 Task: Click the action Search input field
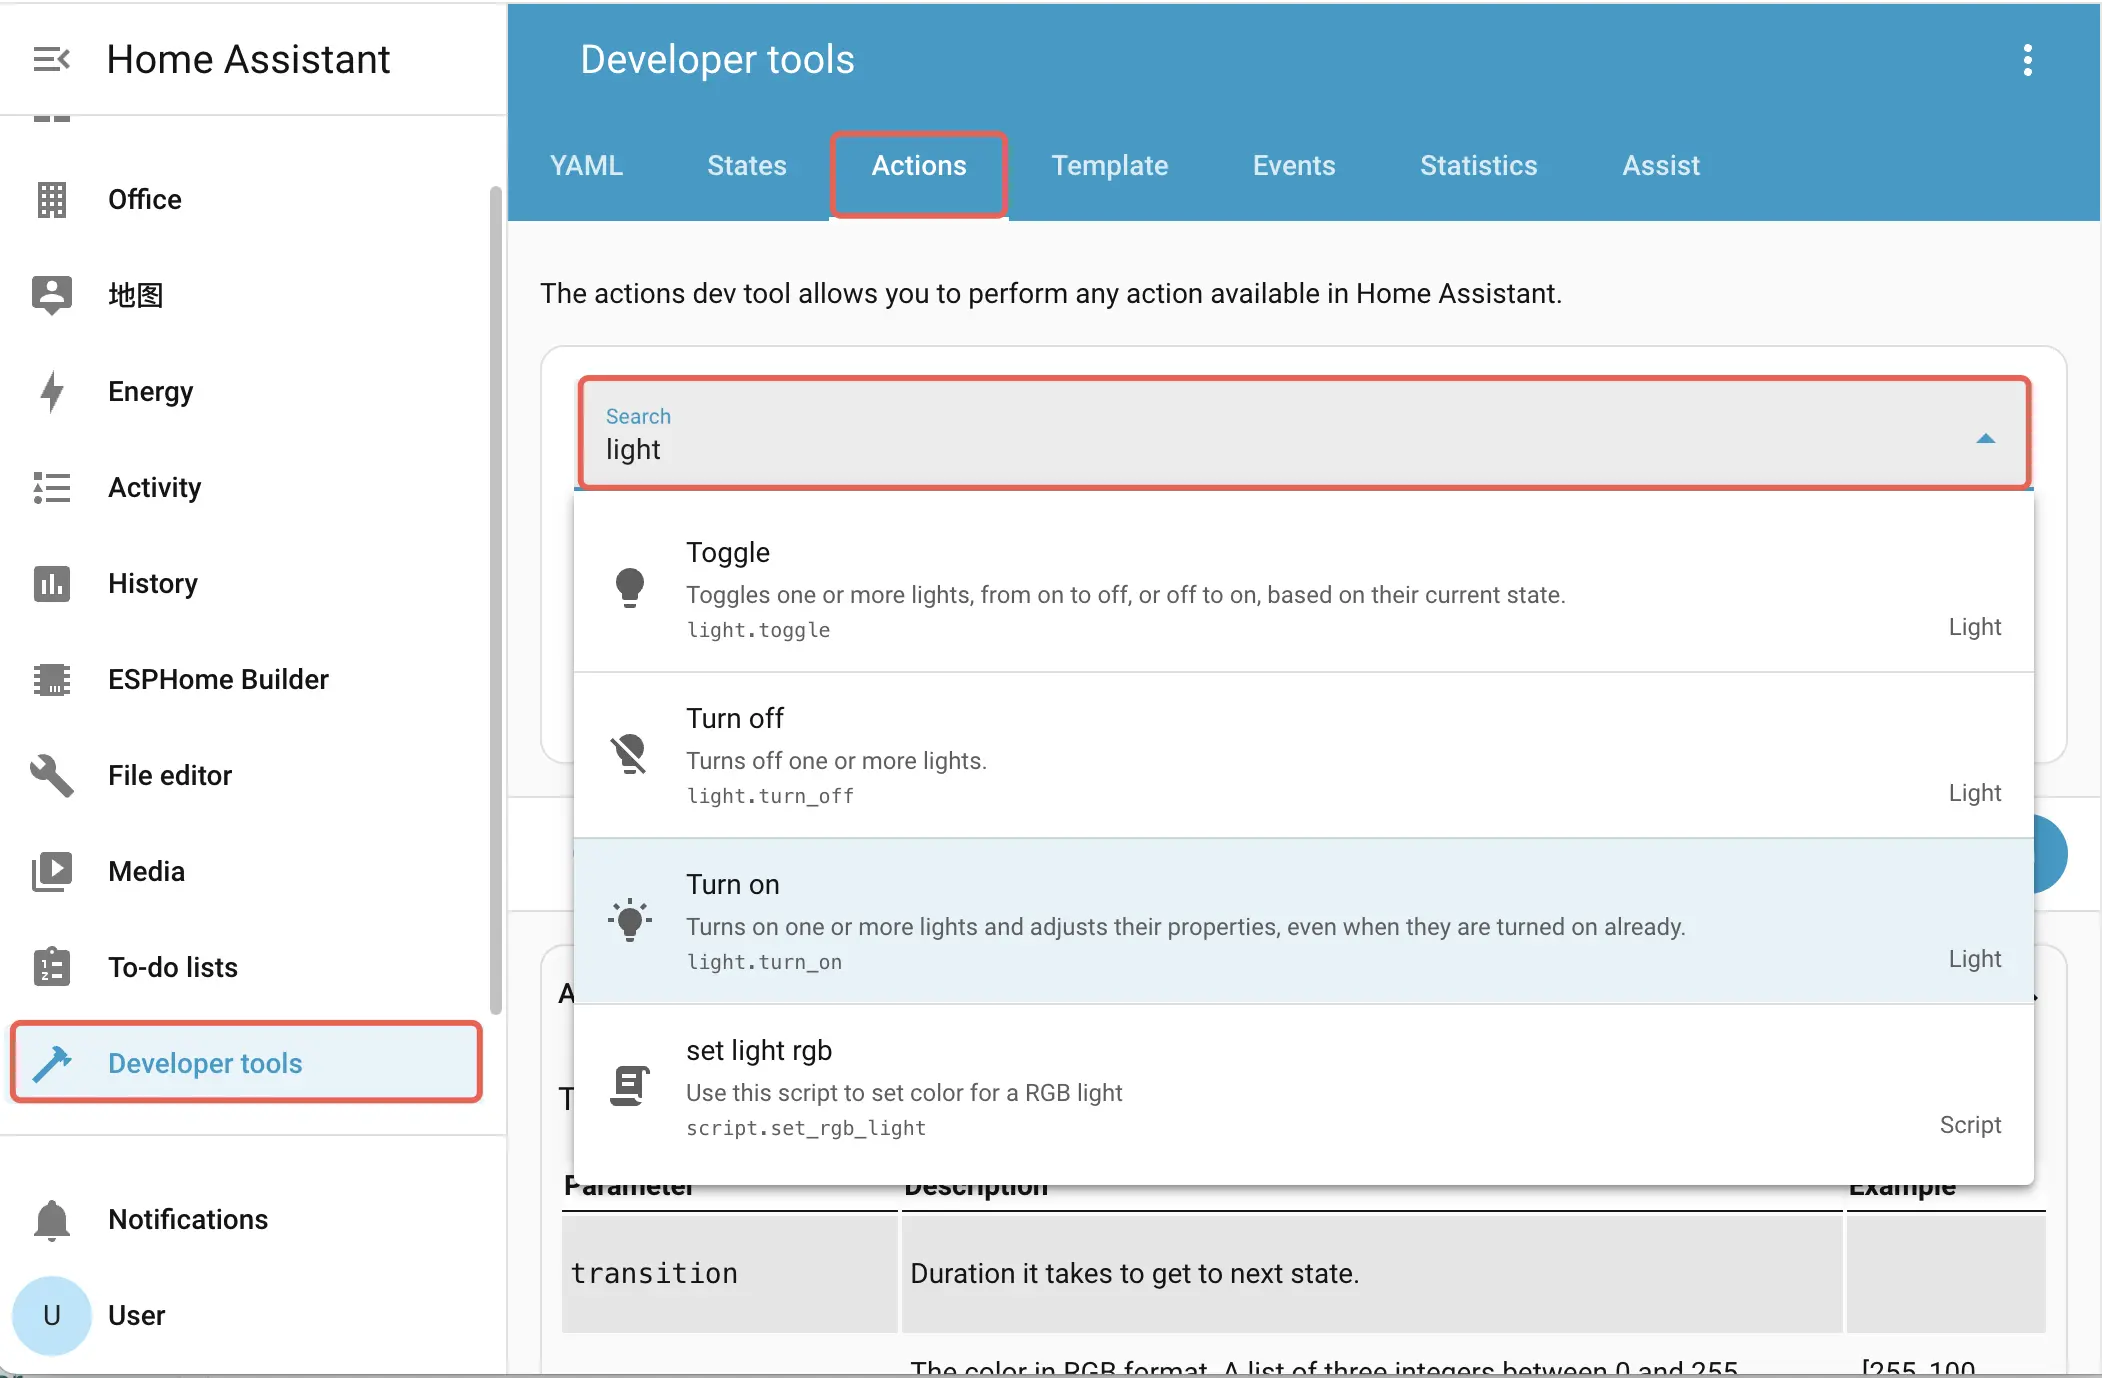(x=1200, y=449)
